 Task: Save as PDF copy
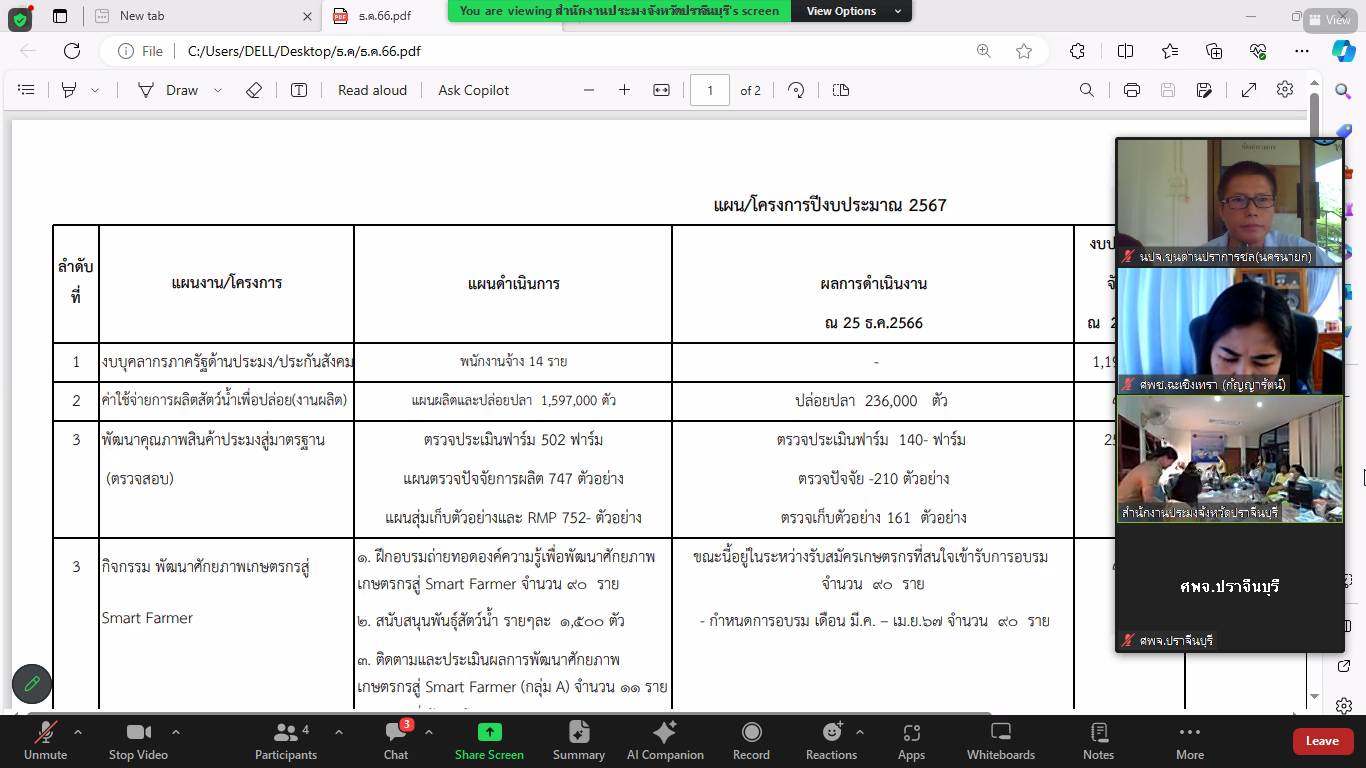[1204, 90]
